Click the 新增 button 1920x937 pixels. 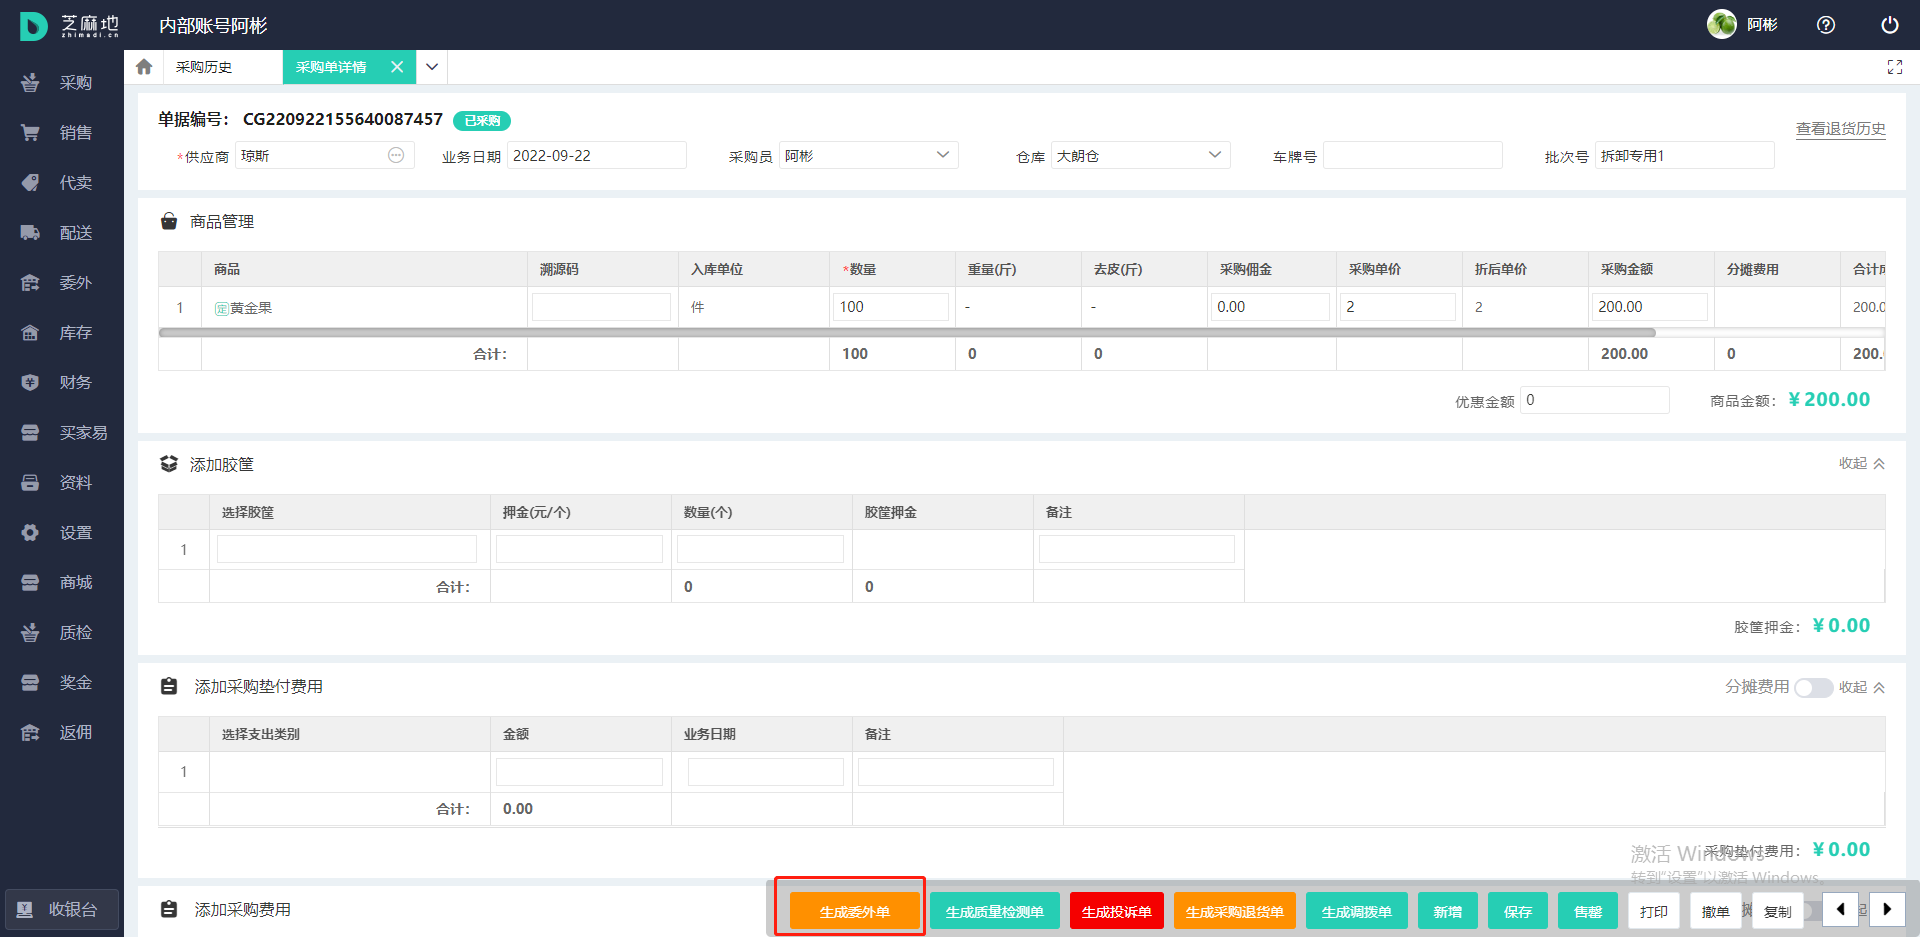[1448, 911]
